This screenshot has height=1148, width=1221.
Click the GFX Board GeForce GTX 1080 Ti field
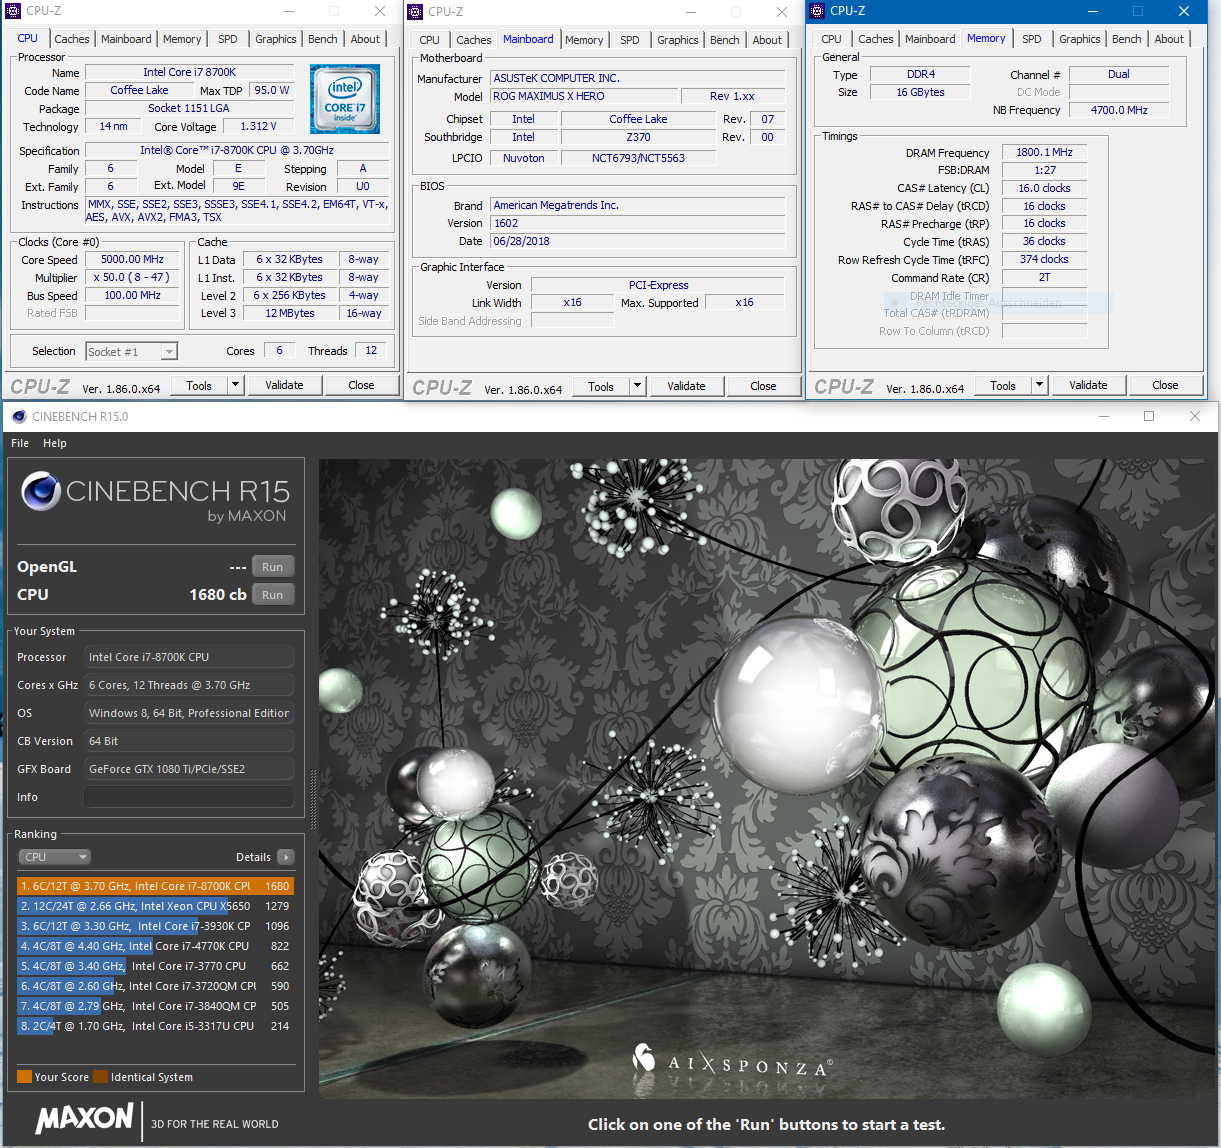click(x=189, y=769)
